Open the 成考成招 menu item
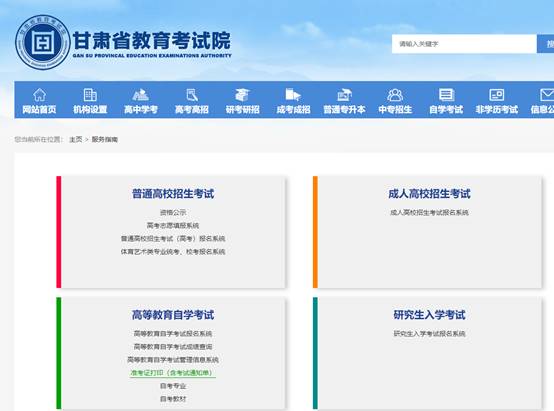 293,110
